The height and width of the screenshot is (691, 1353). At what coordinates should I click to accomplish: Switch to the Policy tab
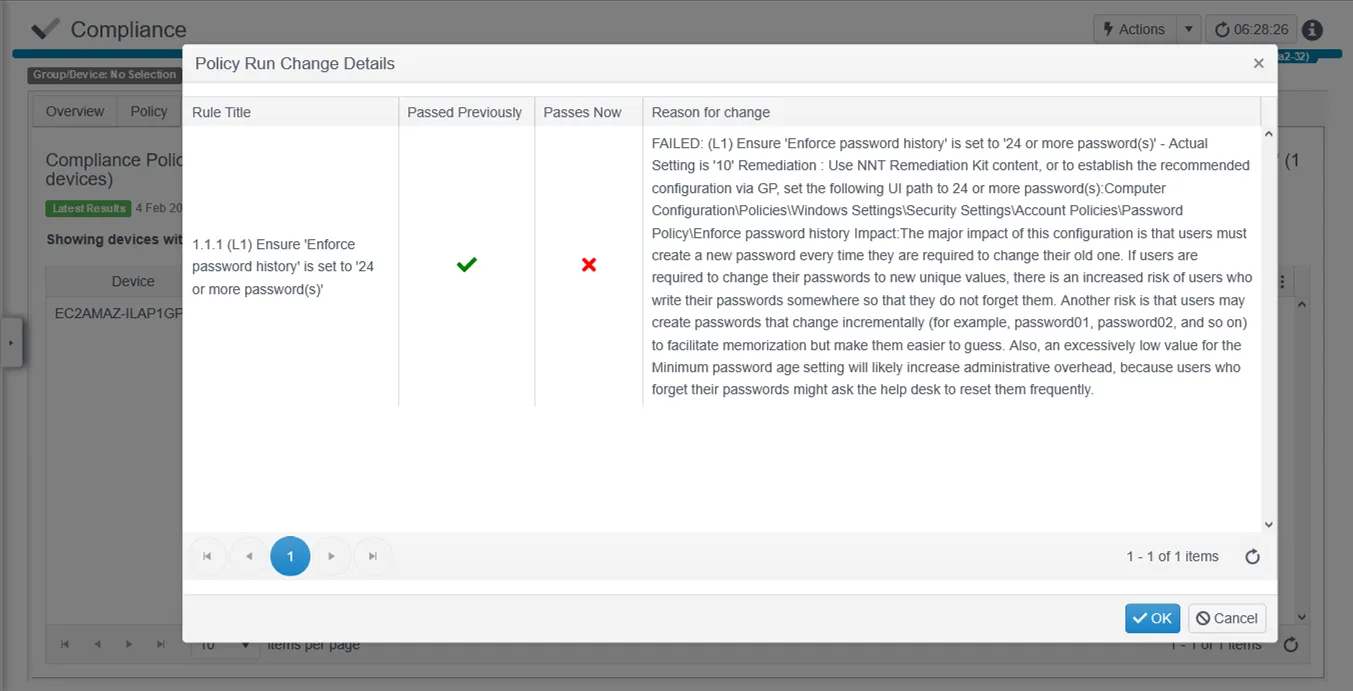[149, 111]
